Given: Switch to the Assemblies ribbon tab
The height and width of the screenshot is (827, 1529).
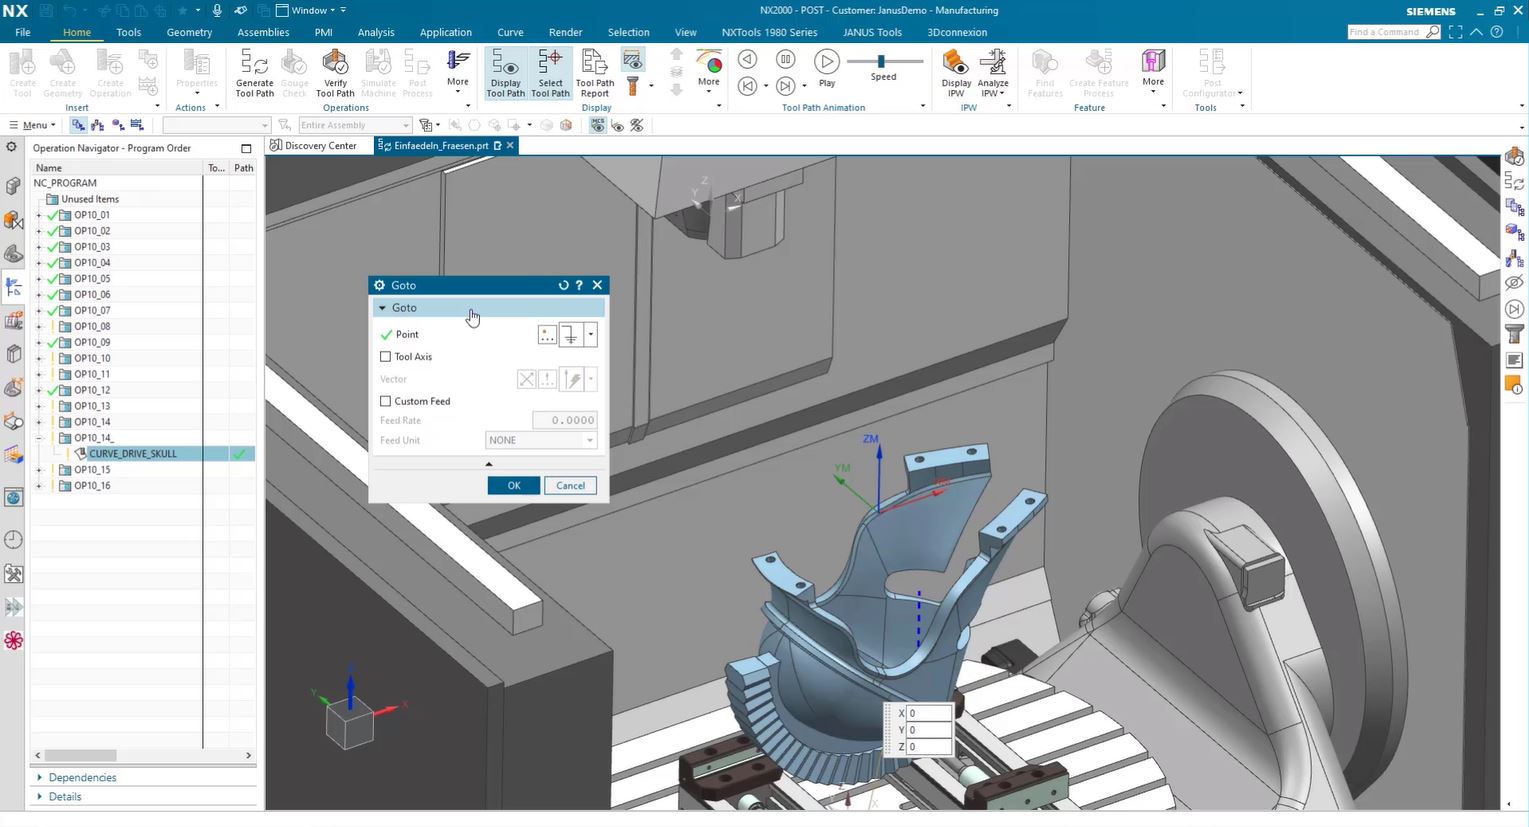Looking at the screenshot, I should point(263,32).
